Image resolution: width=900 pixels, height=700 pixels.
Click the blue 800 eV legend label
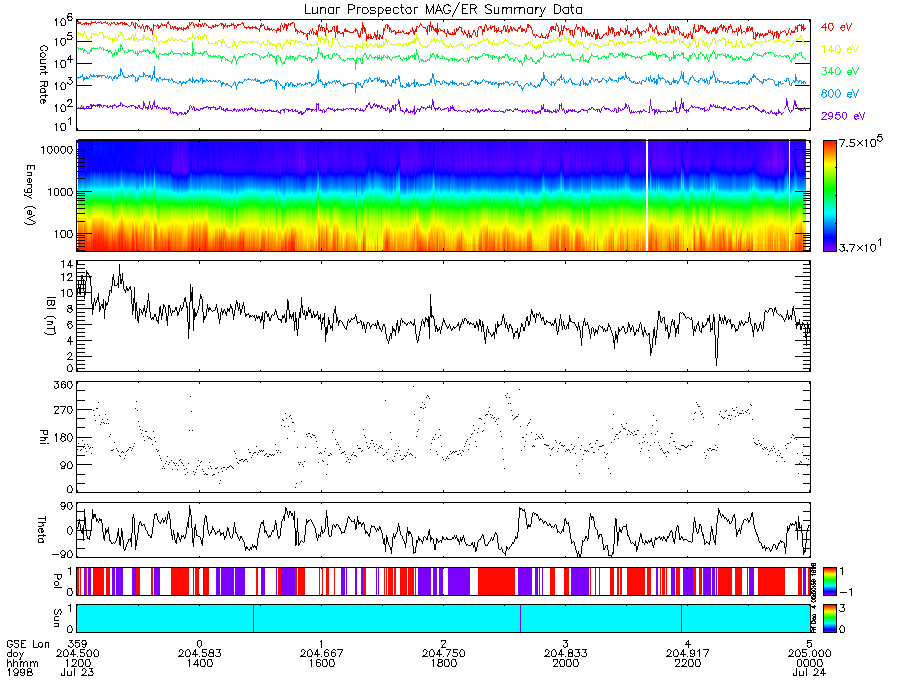pyautogui.click(x=840, y=94)
